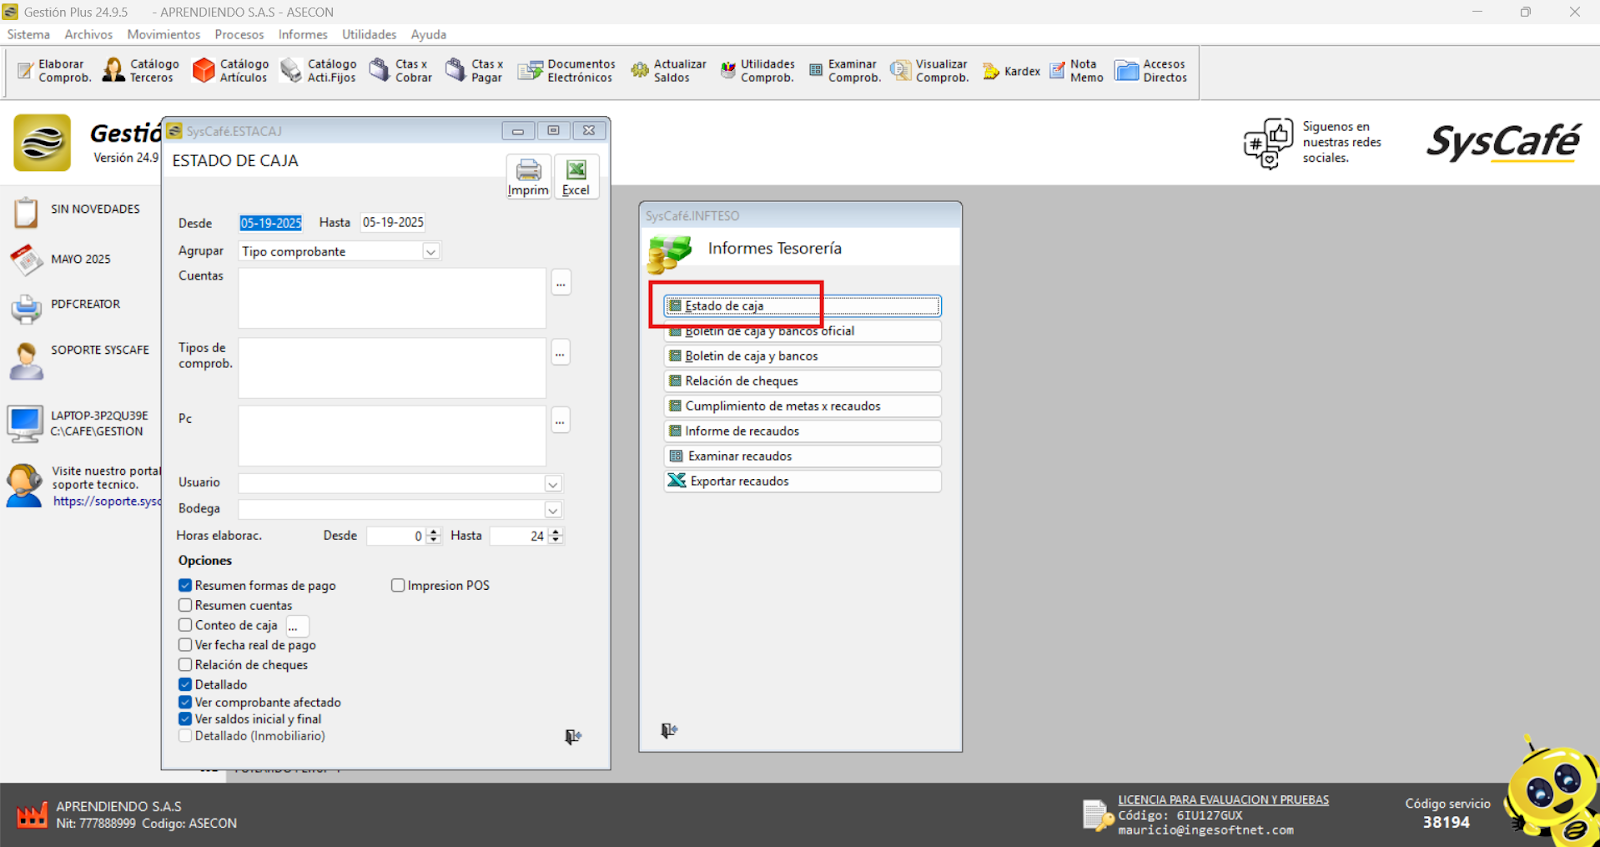Expand the Bodega dropdown
1600x847 pixels.
(552, 510)
